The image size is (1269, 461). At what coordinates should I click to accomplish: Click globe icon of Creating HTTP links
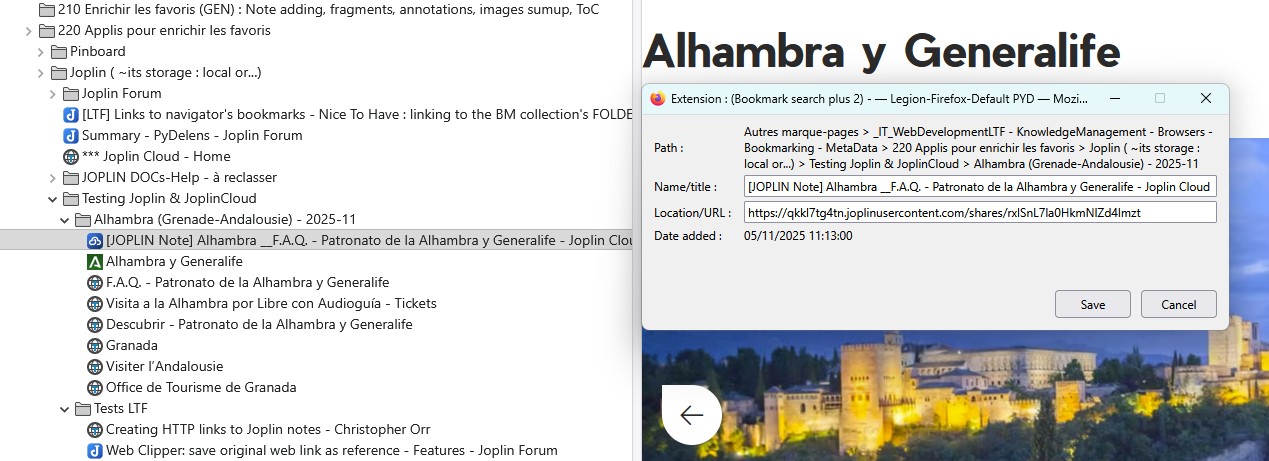[x=95, y=429]
